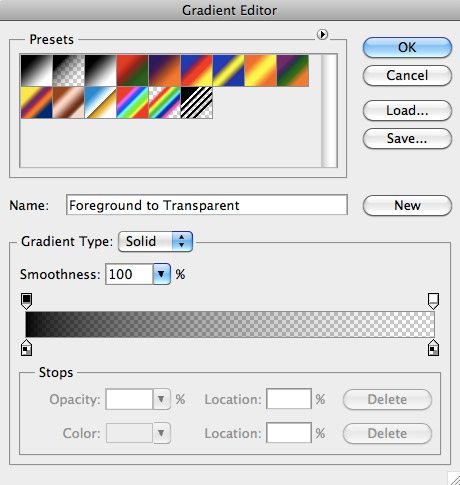Screen dimensions: 460x485
Task: Click the Cancel button
Action: pyautogui.click(x=407, y=76)
